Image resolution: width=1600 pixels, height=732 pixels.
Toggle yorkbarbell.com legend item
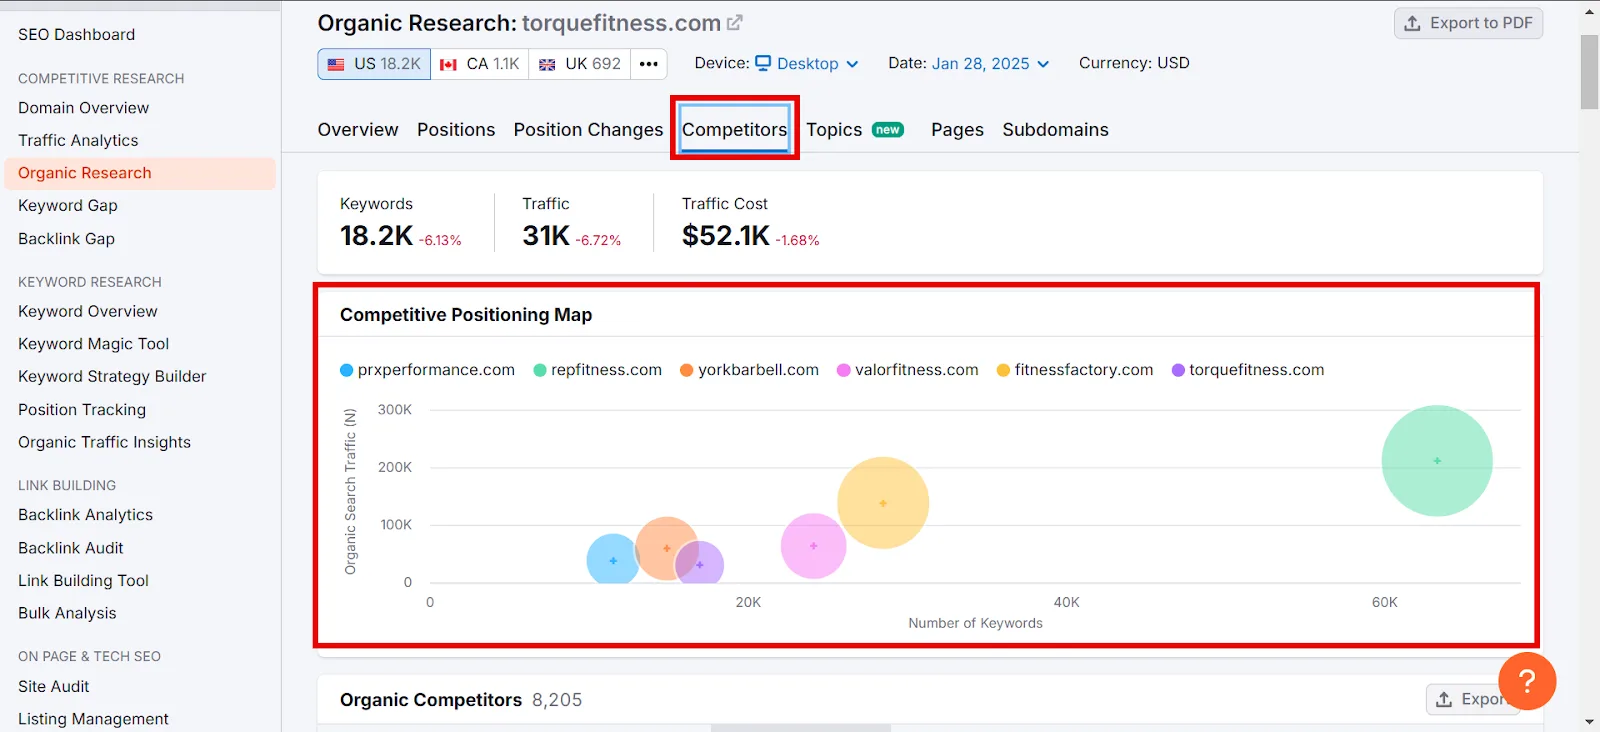749,370
